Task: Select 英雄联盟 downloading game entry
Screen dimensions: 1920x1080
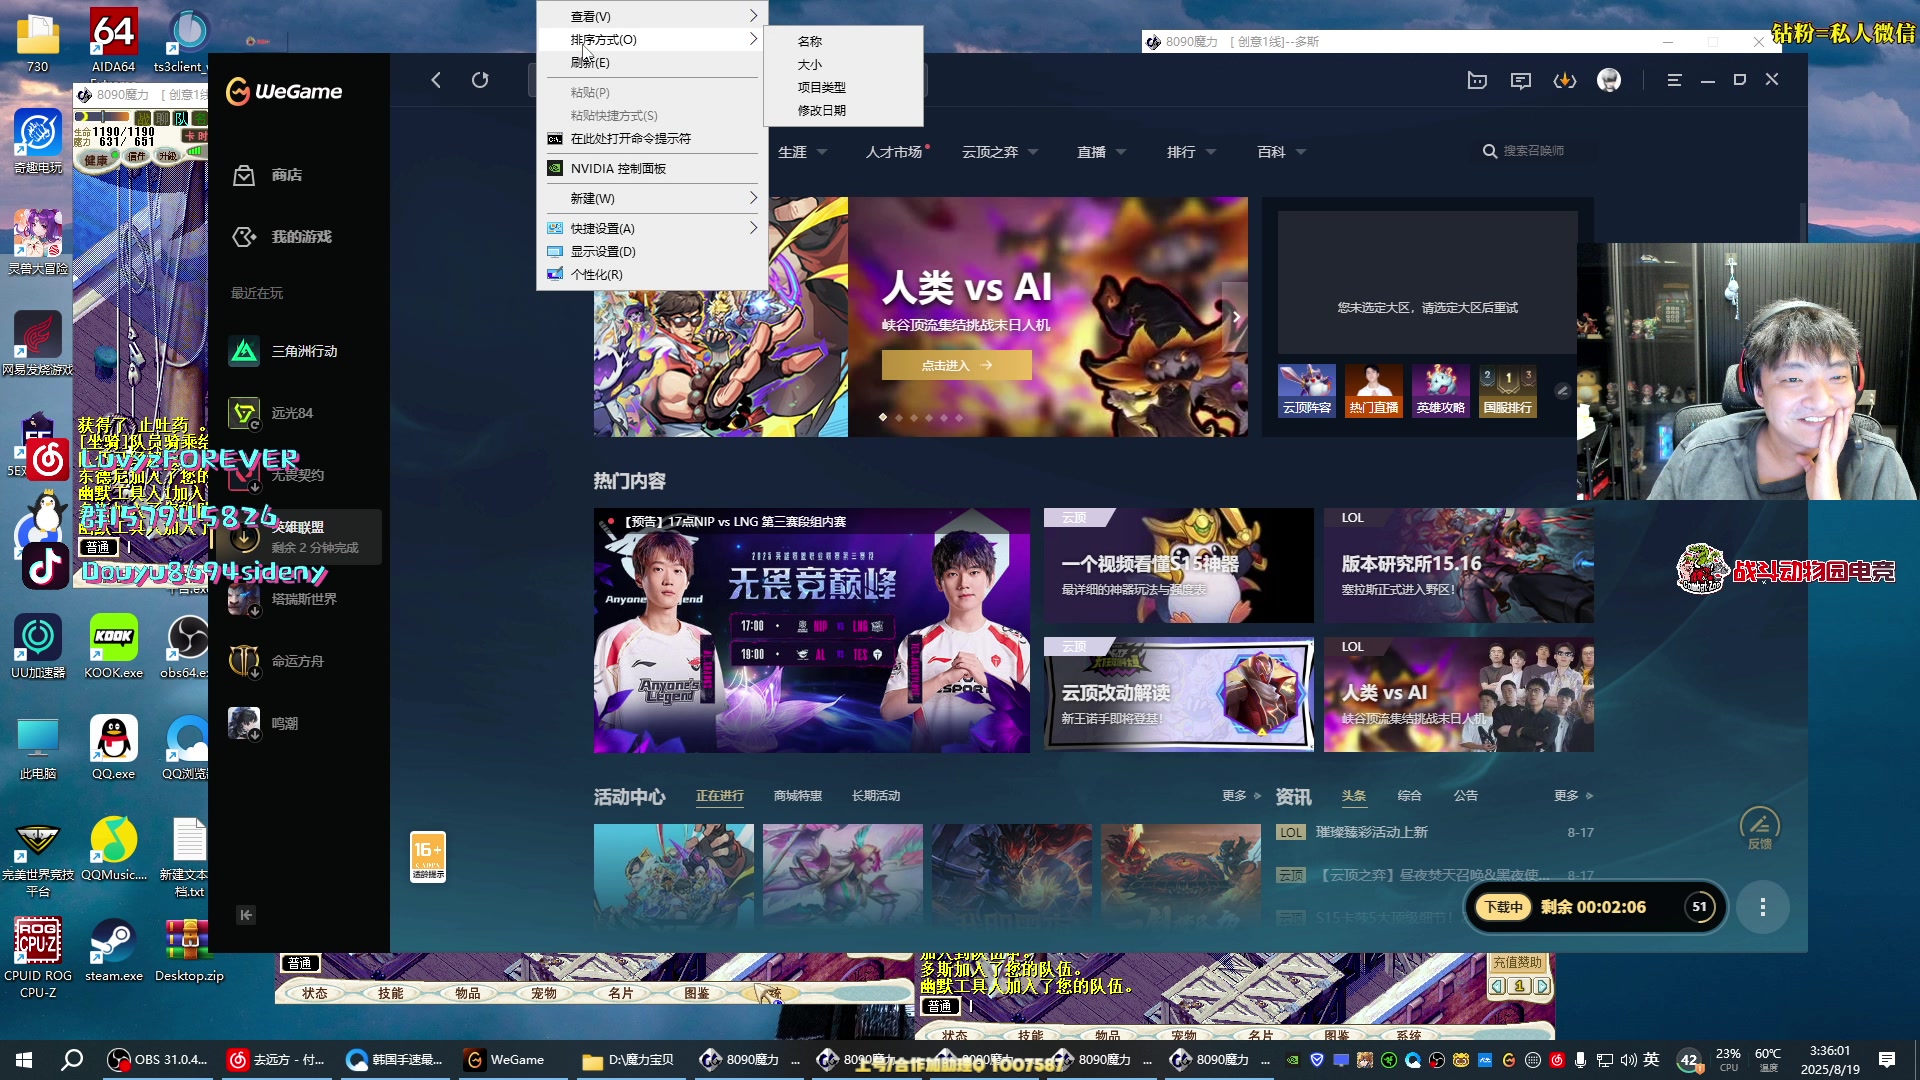Action: (x=298, y=537)
